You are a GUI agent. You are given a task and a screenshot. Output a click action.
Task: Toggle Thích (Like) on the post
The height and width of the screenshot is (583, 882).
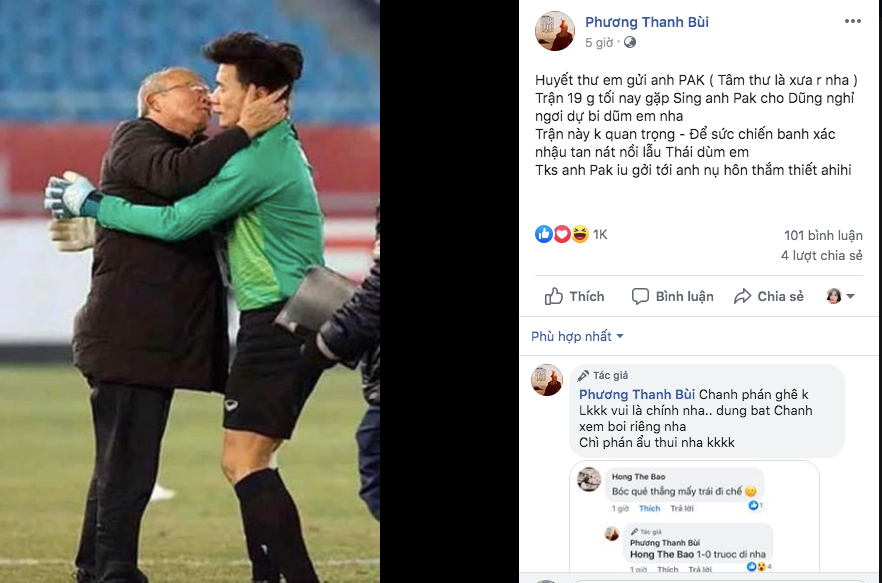click(575, 296)
